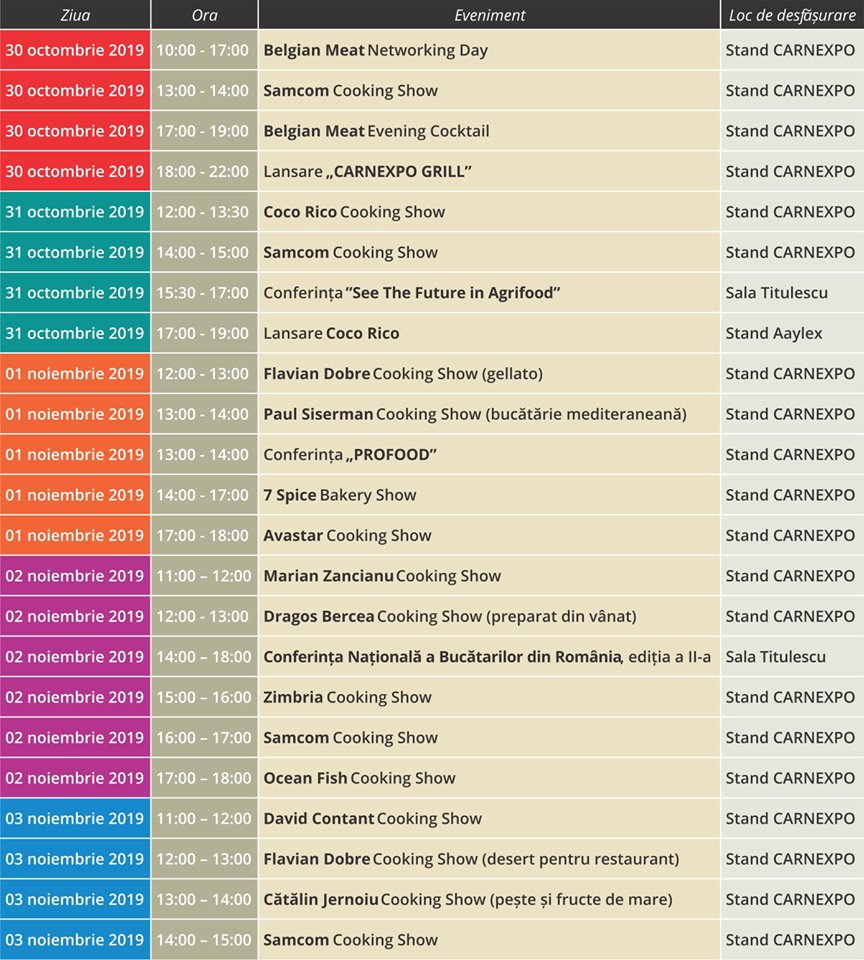Click the "Lansare Coco Rico" event text
The image size is (864, 960).
tap(331, 333)
